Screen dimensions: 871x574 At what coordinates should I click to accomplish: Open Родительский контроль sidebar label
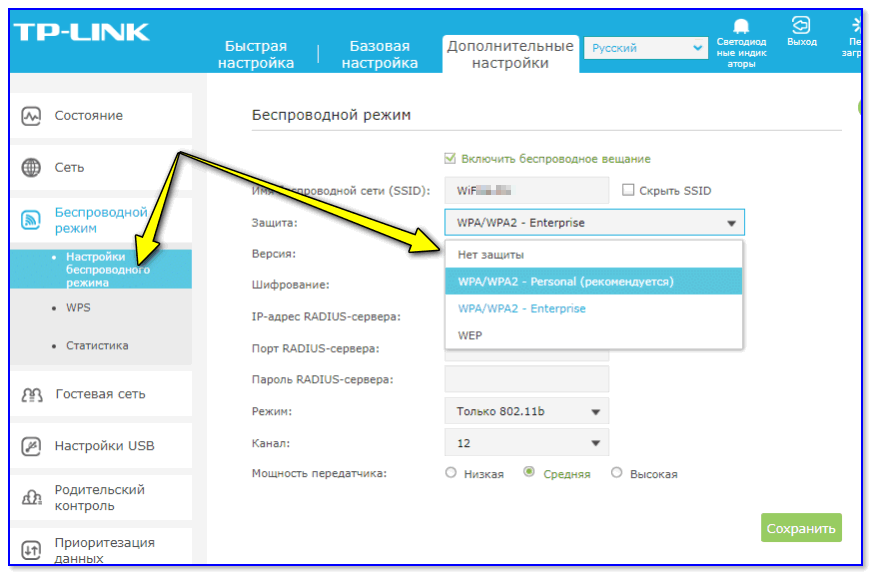tap(99, 497)
